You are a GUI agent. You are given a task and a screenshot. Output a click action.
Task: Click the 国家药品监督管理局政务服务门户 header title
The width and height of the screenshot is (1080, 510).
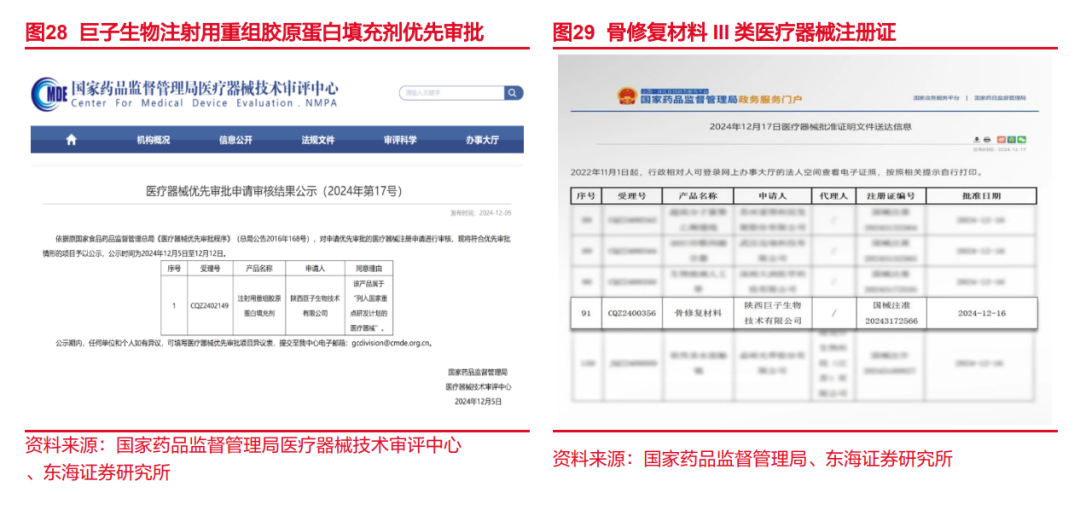[x=721, y=100]
